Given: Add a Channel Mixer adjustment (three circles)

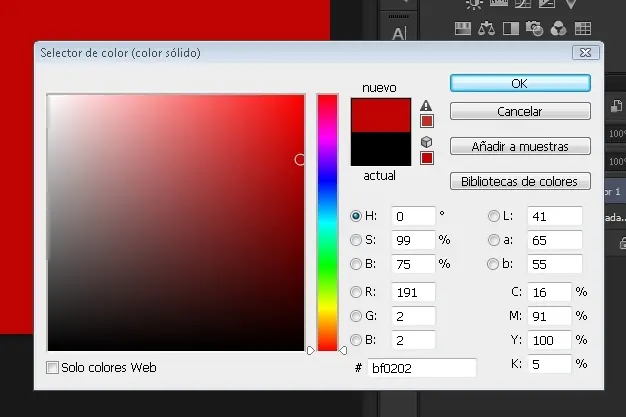Looking at the screenshot, I should [559, 28].
